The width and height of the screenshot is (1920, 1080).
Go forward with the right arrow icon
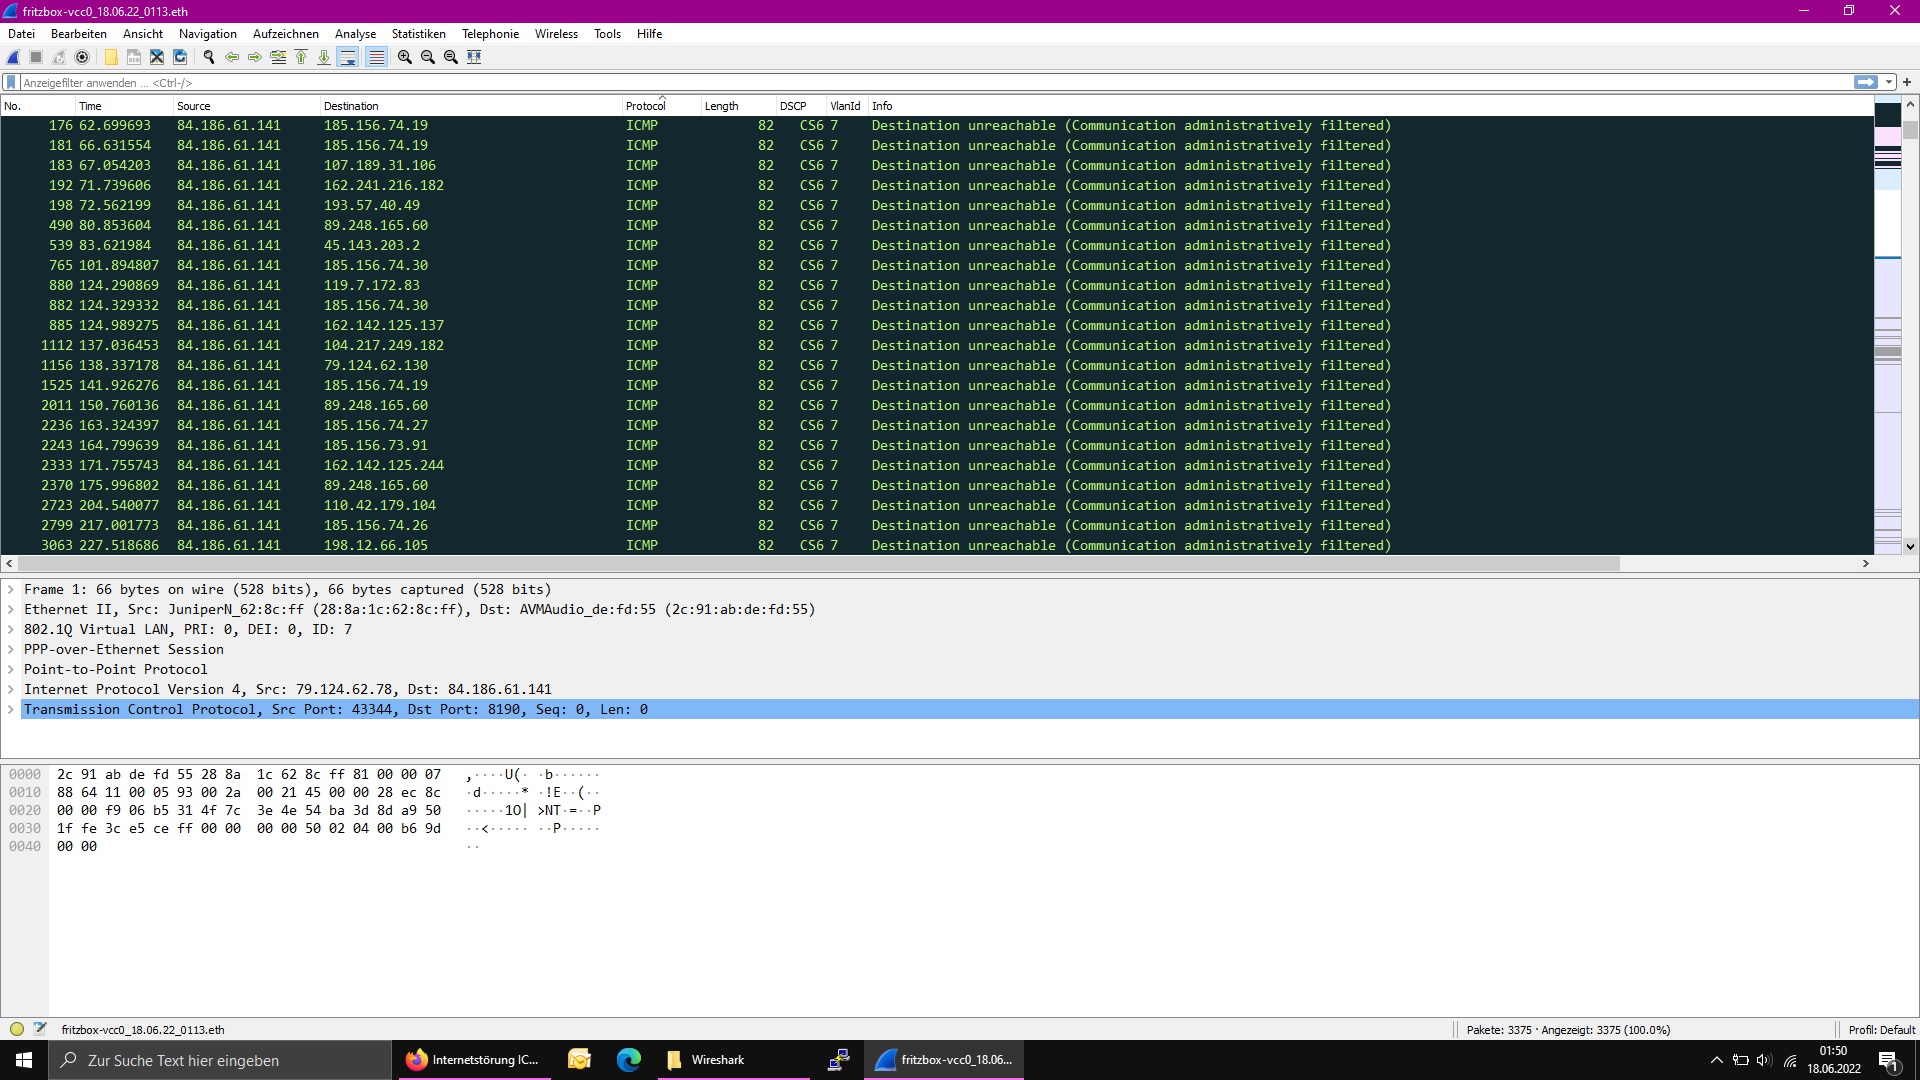pyautogui.click(x=255, y=57)
